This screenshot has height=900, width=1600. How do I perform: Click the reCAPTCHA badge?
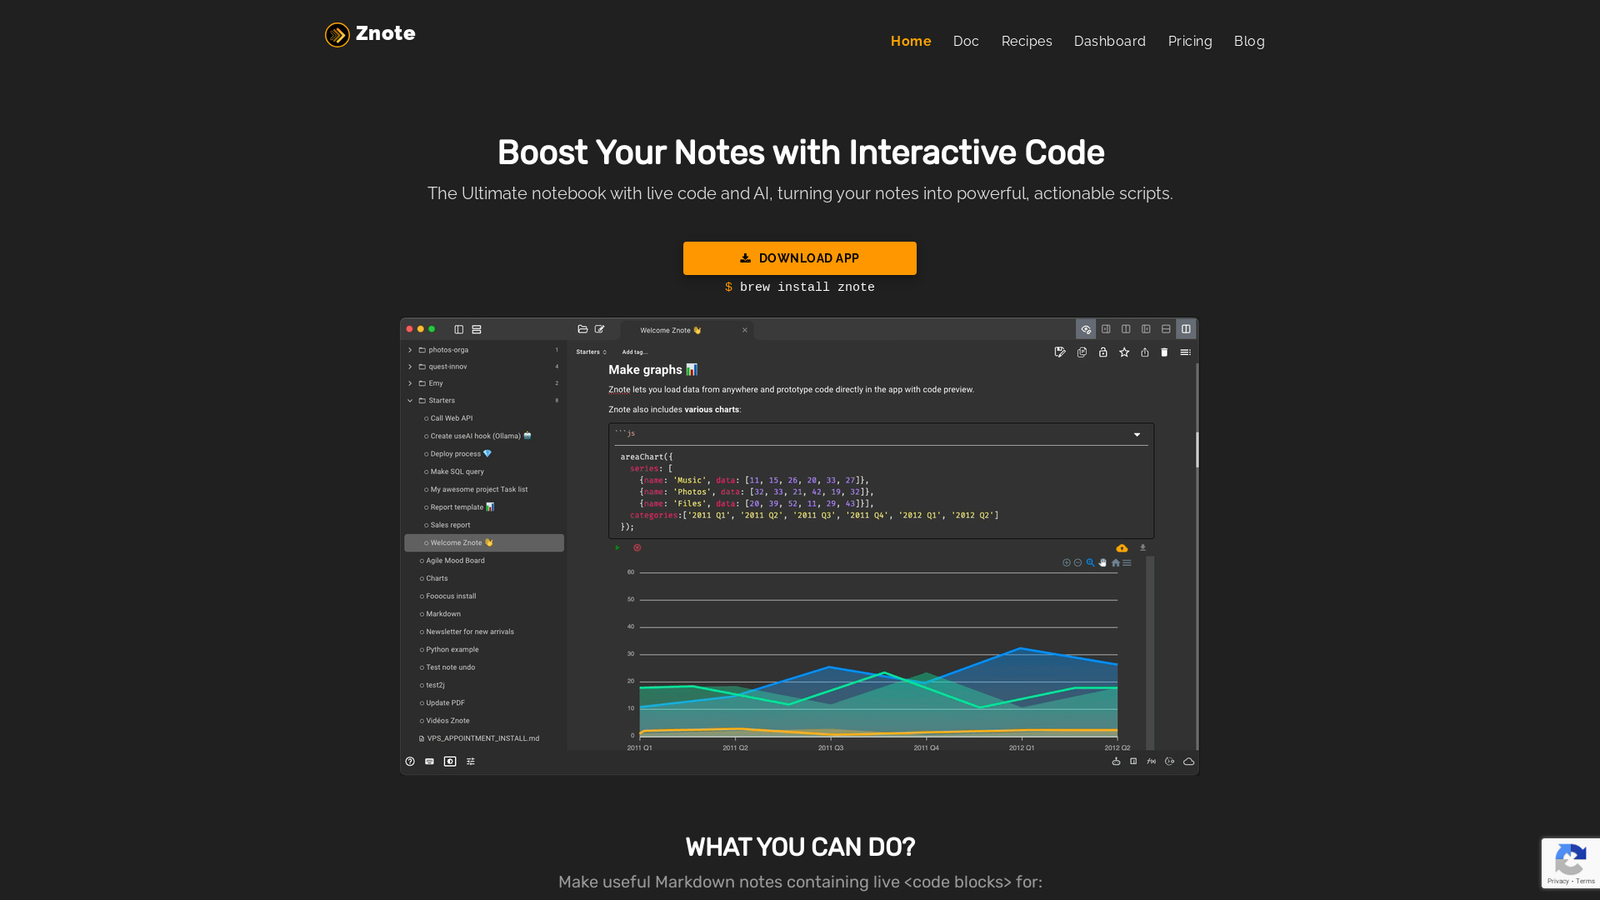pos(1571,863)
